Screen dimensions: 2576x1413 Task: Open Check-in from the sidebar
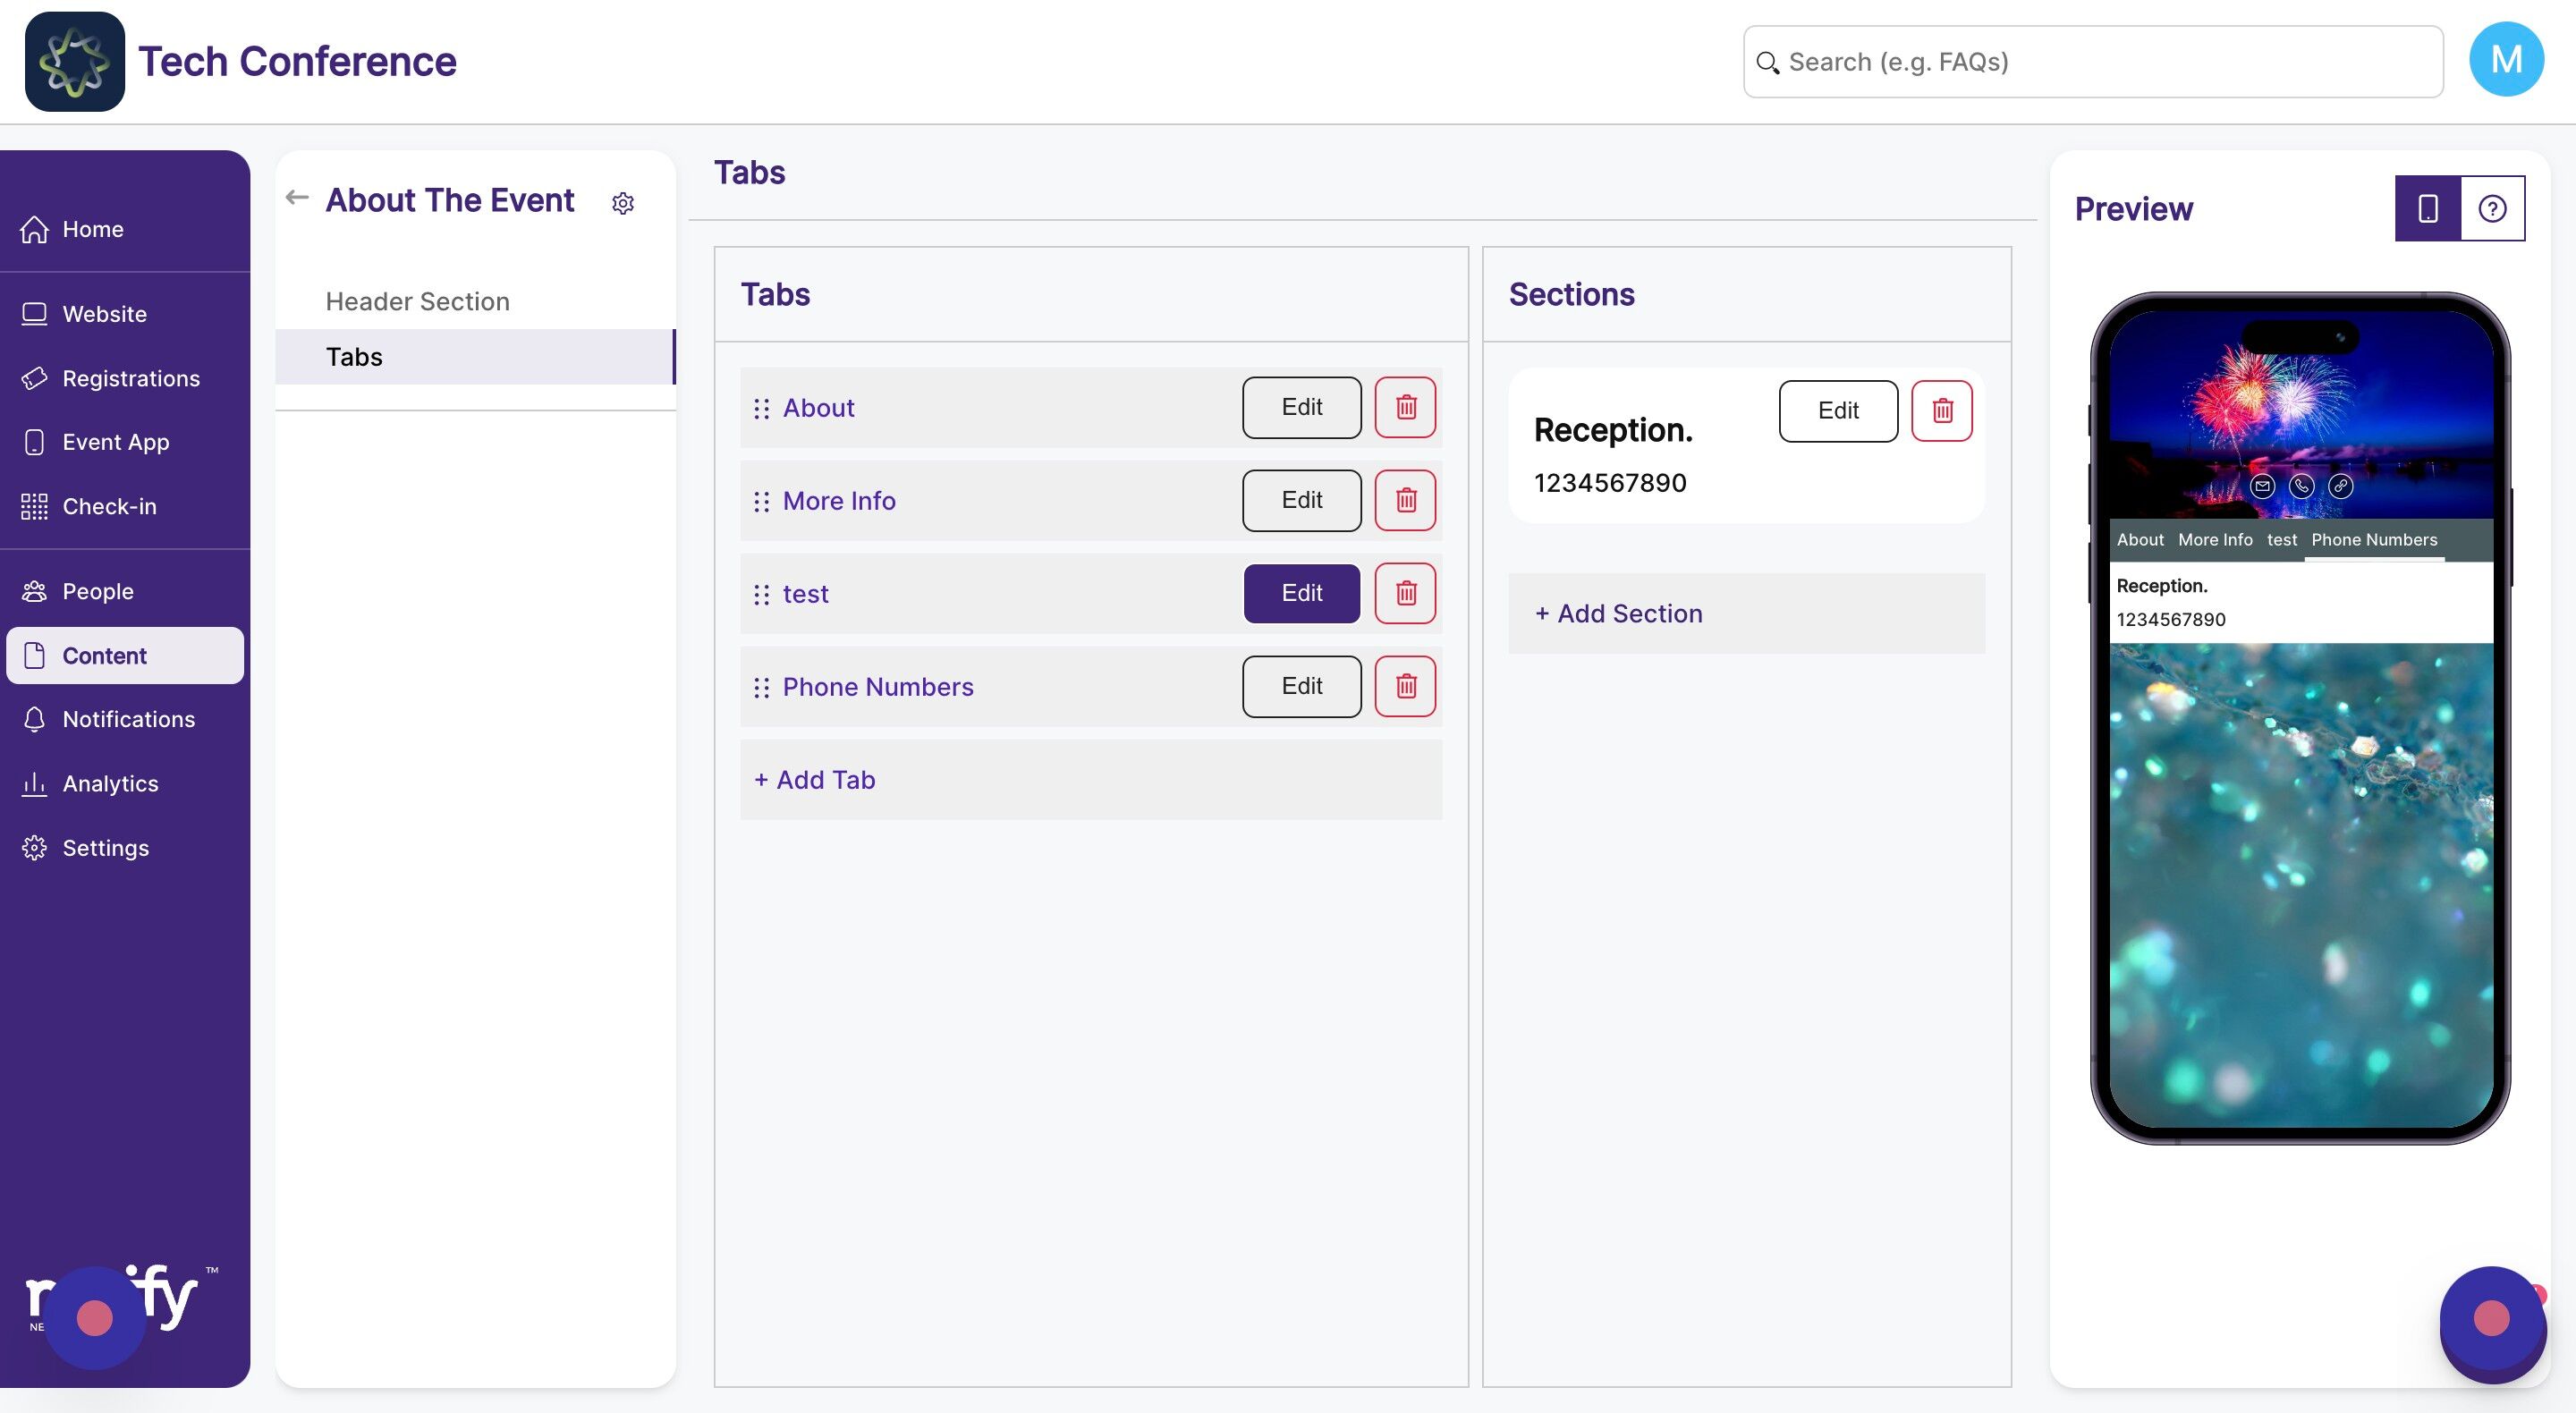point(109,506)
